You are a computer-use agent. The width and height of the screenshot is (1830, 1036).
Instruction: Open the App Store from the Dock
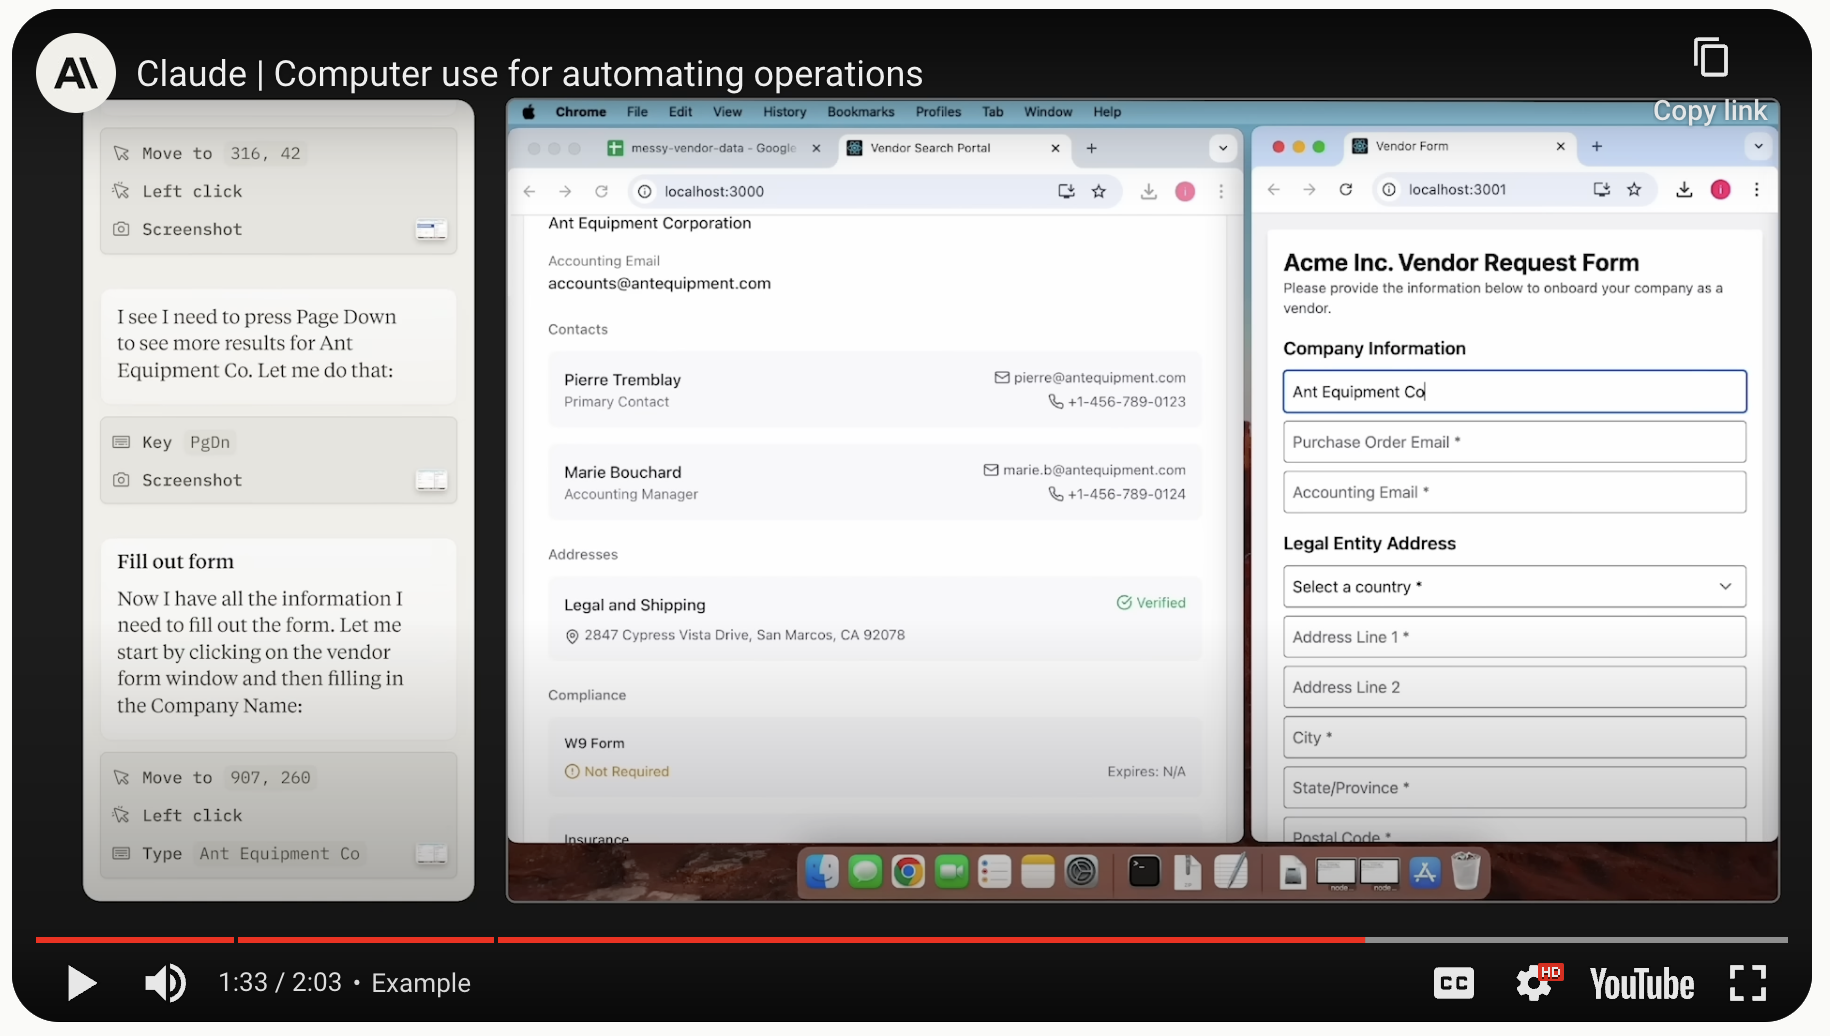pyautogui.click(x=1424, y=872)
